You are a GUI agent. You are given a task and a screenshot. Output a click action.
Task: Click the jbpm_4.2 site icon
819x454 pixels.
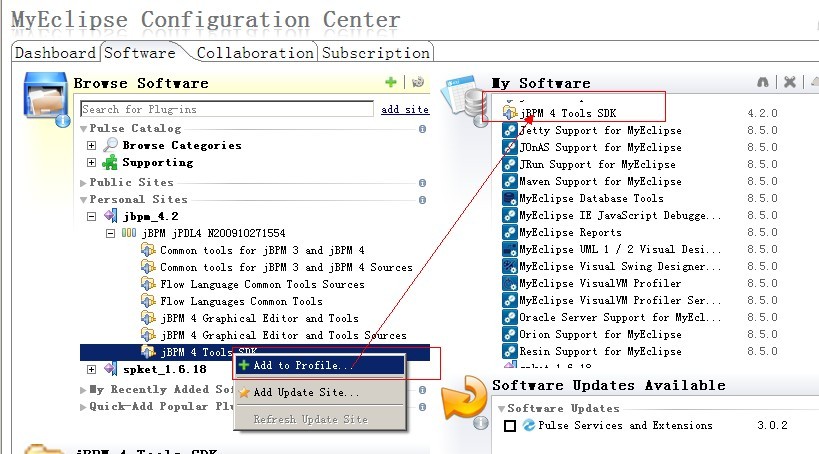coord(110,215)
